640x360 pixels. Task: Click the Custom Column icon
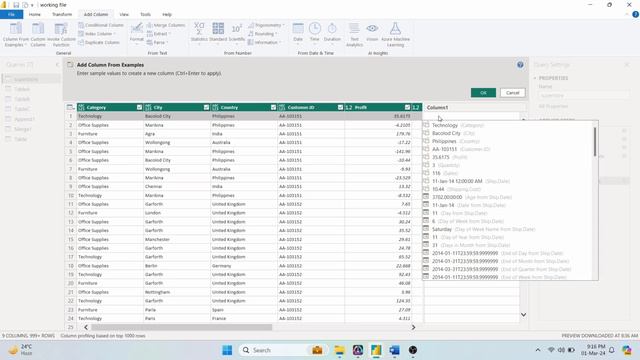[x=38, y=29]
